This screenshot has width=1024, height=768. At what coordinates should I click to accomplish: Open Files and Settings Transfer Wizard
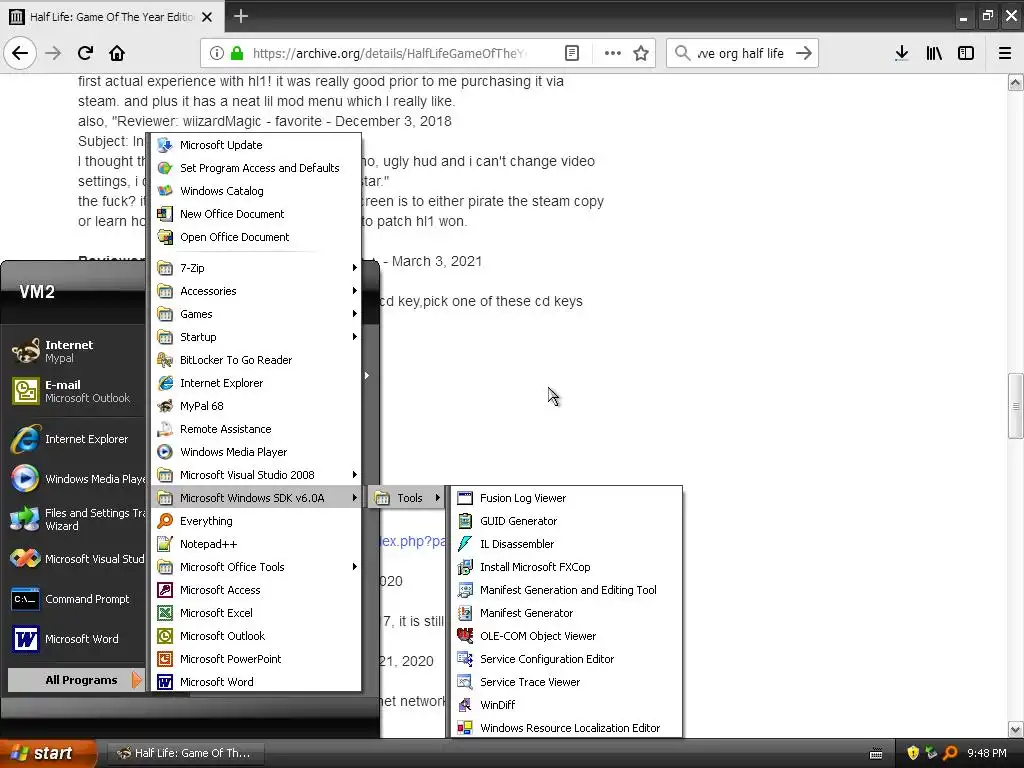tap(76, 519)
